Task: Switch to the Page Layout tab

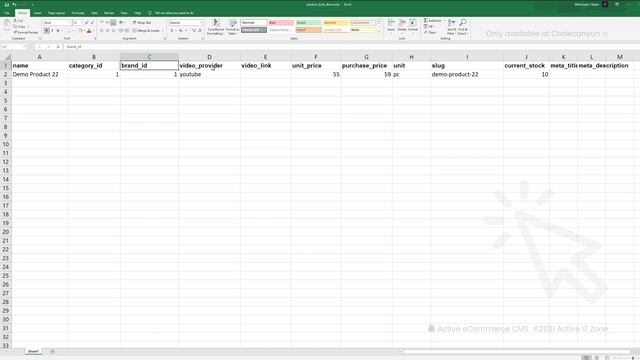Action: [x=56, y=13]
